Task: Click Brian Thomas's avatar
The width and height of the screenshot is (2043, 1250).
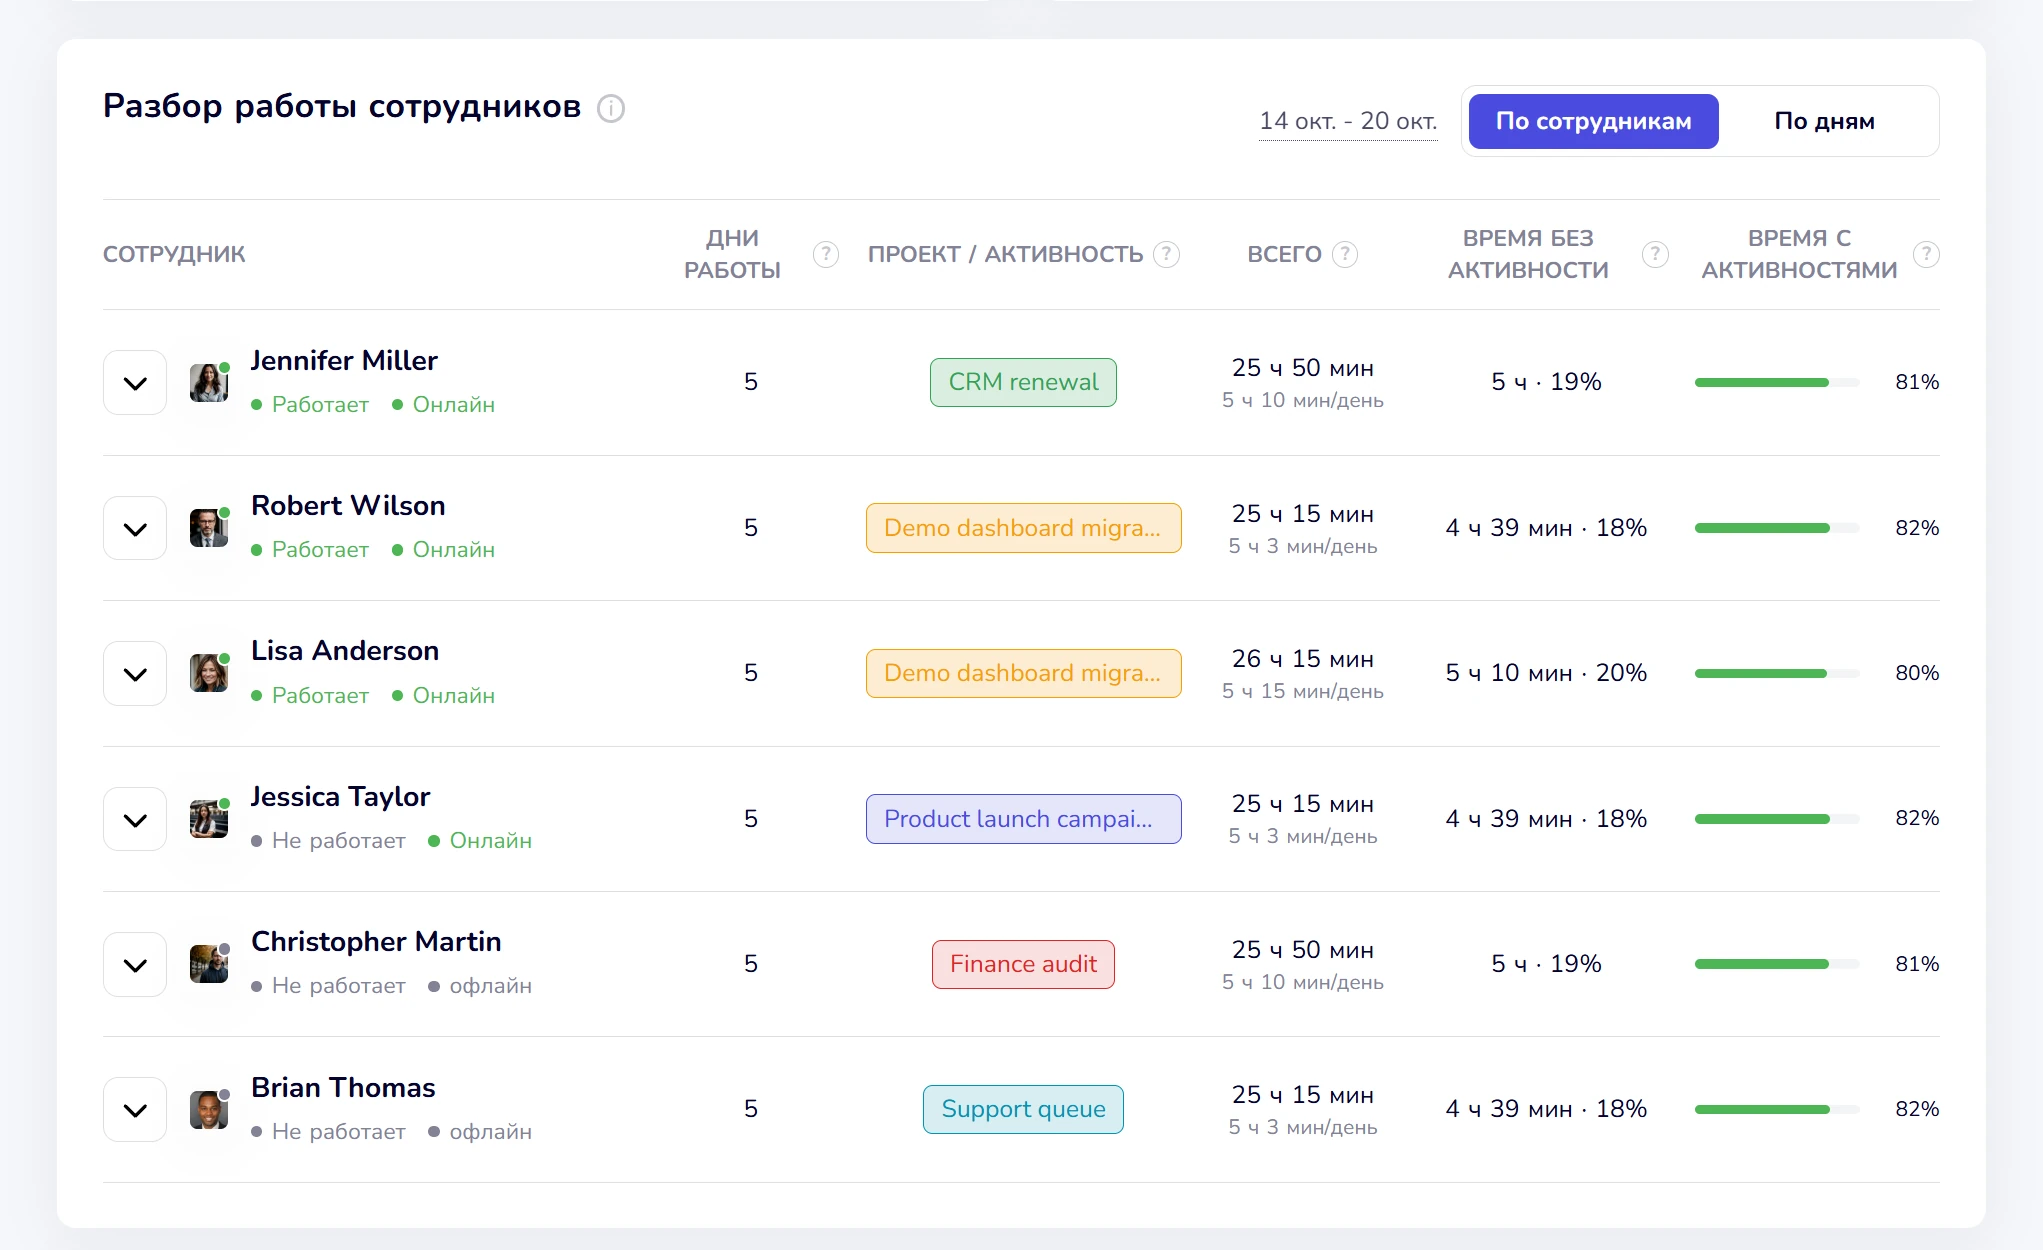Action: click(x=209, y=1110)
